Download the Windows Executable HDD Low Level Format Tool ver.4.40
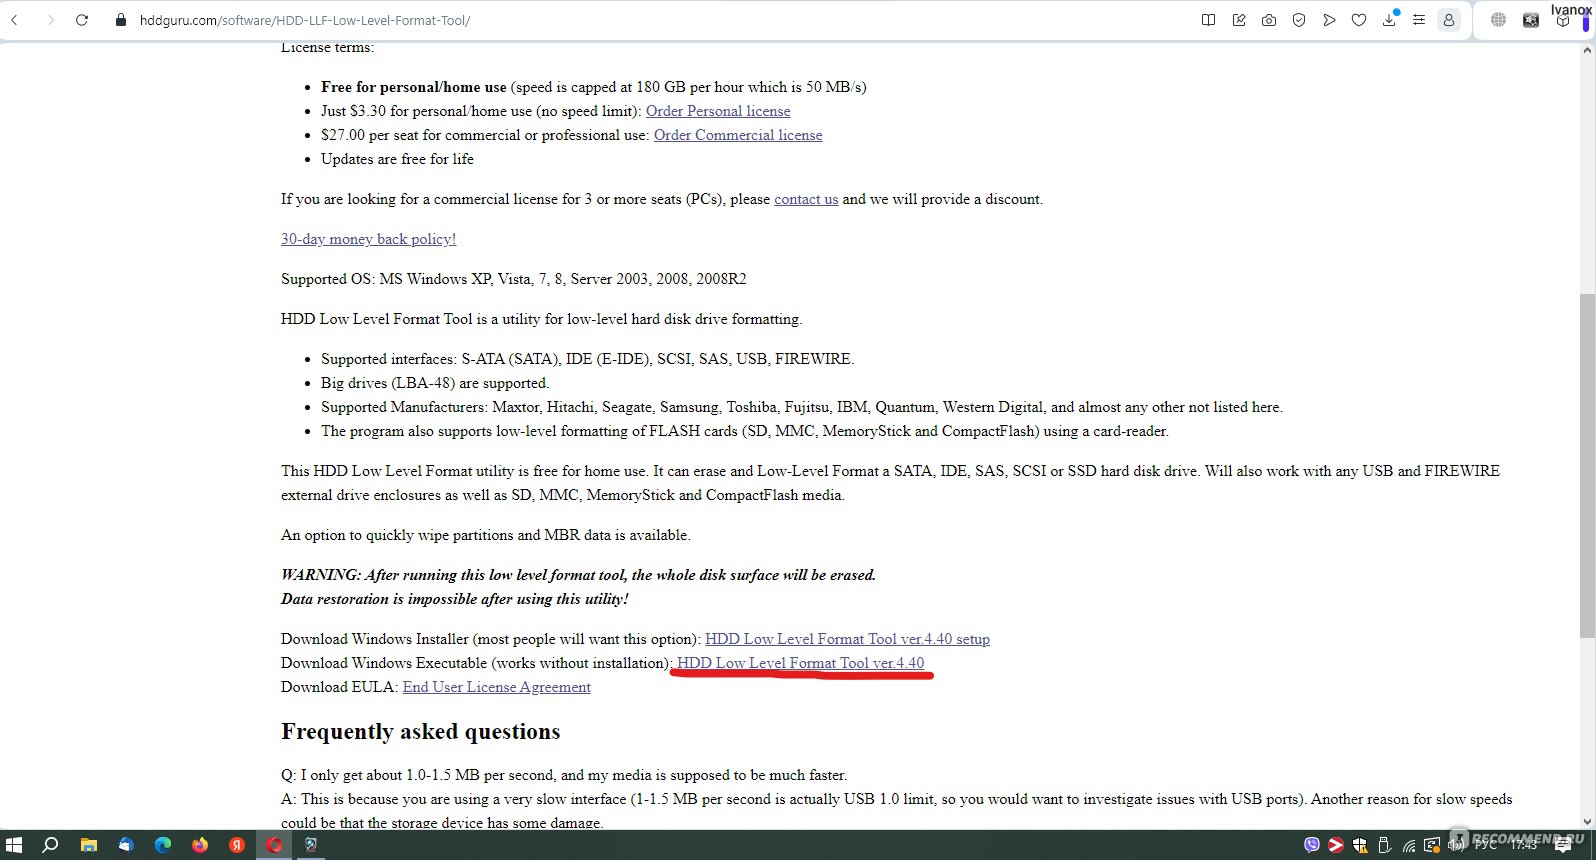The width and height of the screenshot is (1596, 860). tap(800, 663)
